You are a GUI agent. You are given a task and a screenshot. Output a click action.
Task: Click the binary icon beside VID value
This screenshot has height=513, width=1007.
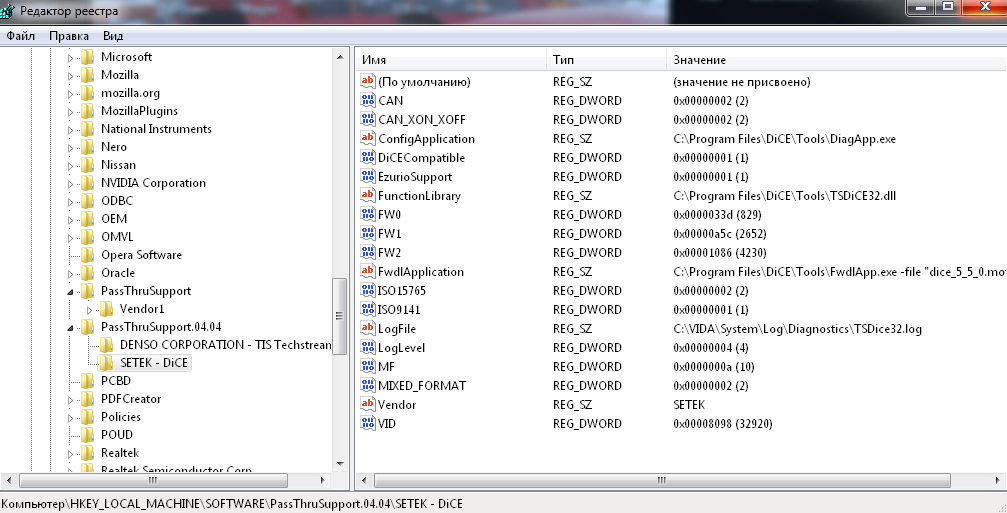pos(367,424)
